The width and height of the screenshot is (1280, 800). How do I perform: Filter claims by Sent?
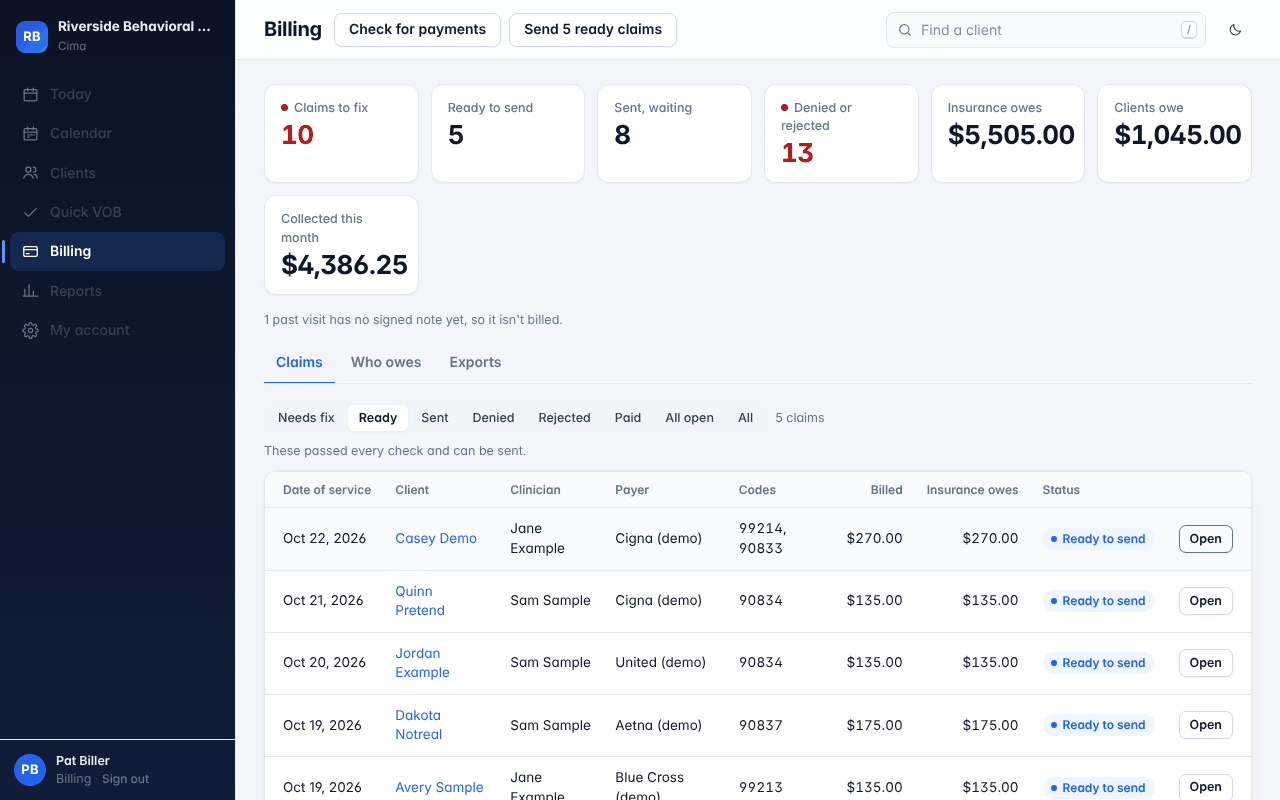(x=435, y=418)
